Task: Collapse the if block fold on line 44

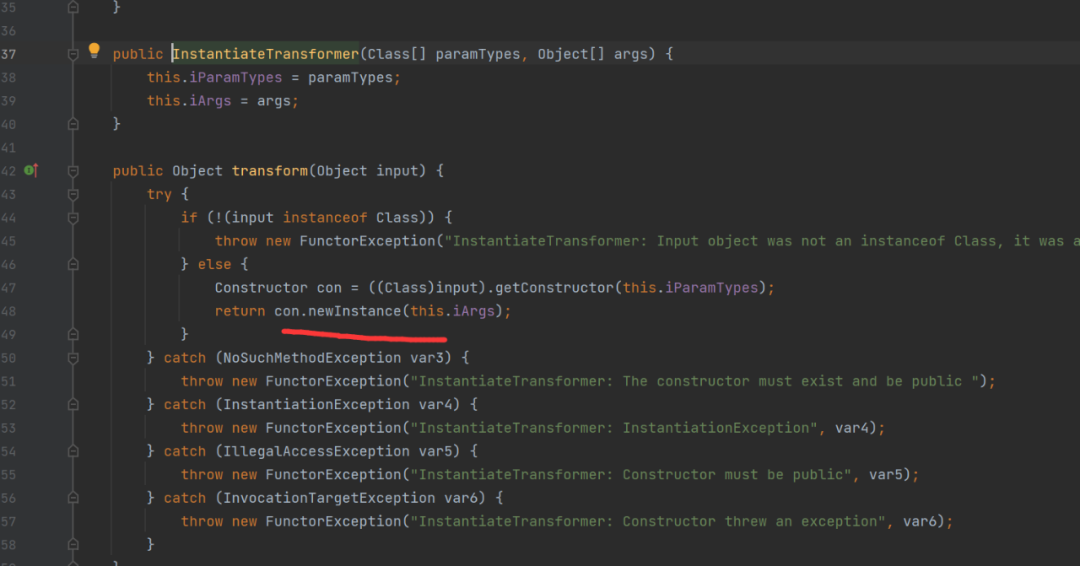Action: [73, 218]
